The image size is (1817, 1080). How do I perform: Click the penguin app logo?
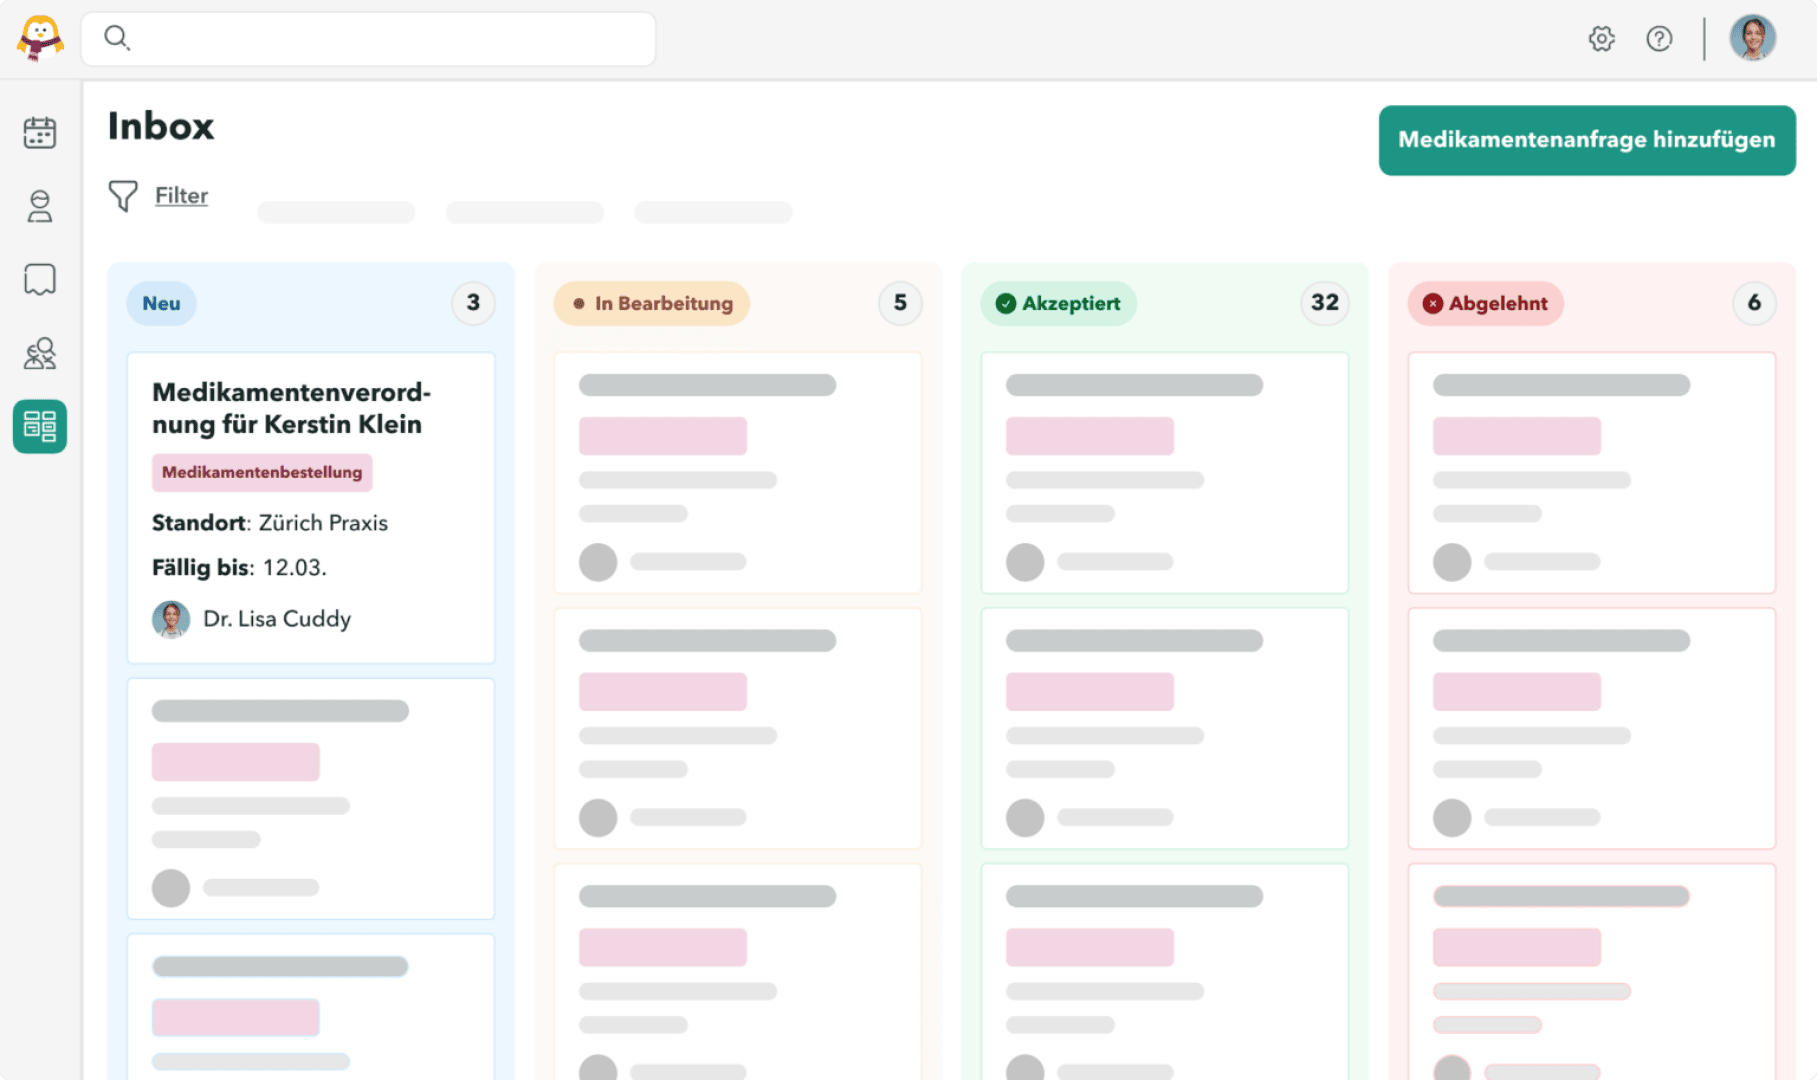tap(40, 39)
